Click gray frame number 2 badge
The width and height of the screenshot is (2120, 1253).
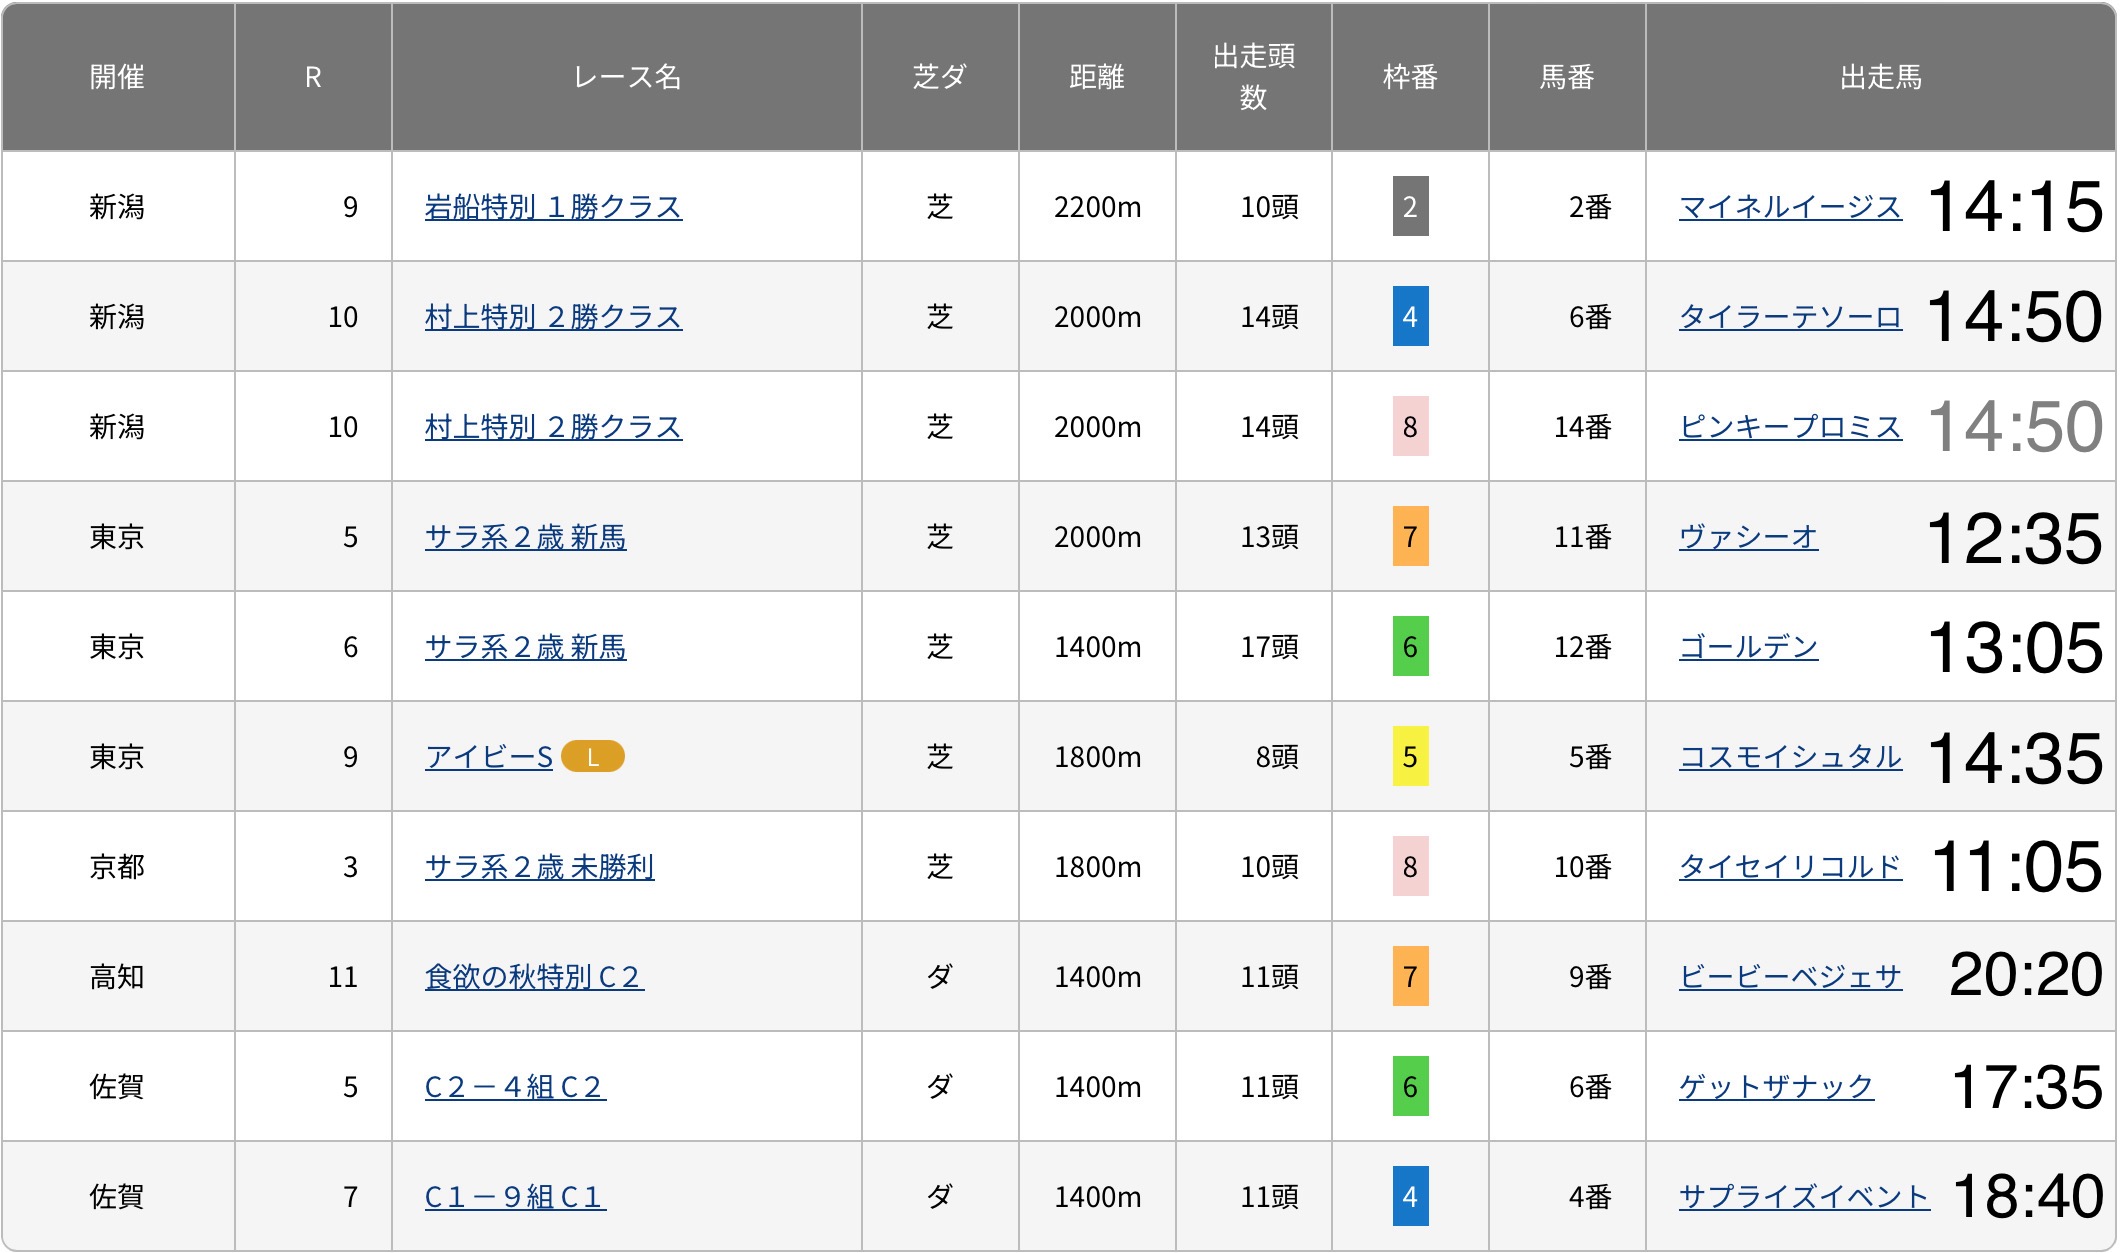point(1410,207)
